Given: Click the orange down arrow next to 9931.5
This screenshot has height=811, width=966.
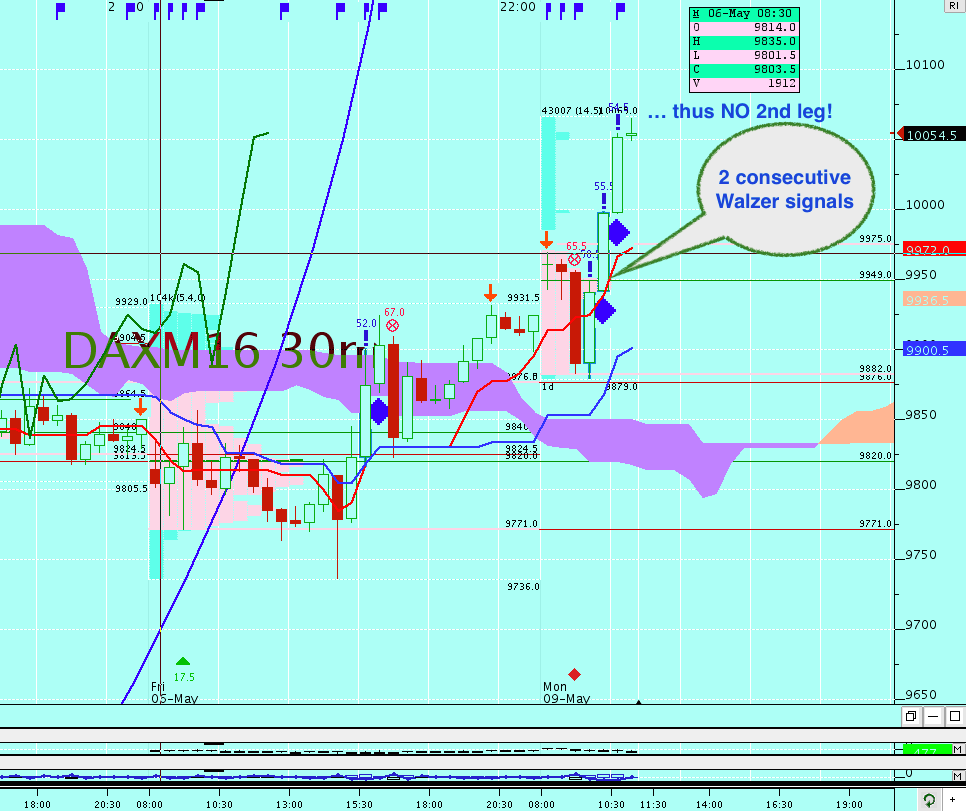Looking at the screenshot, I should click(490, 293).
